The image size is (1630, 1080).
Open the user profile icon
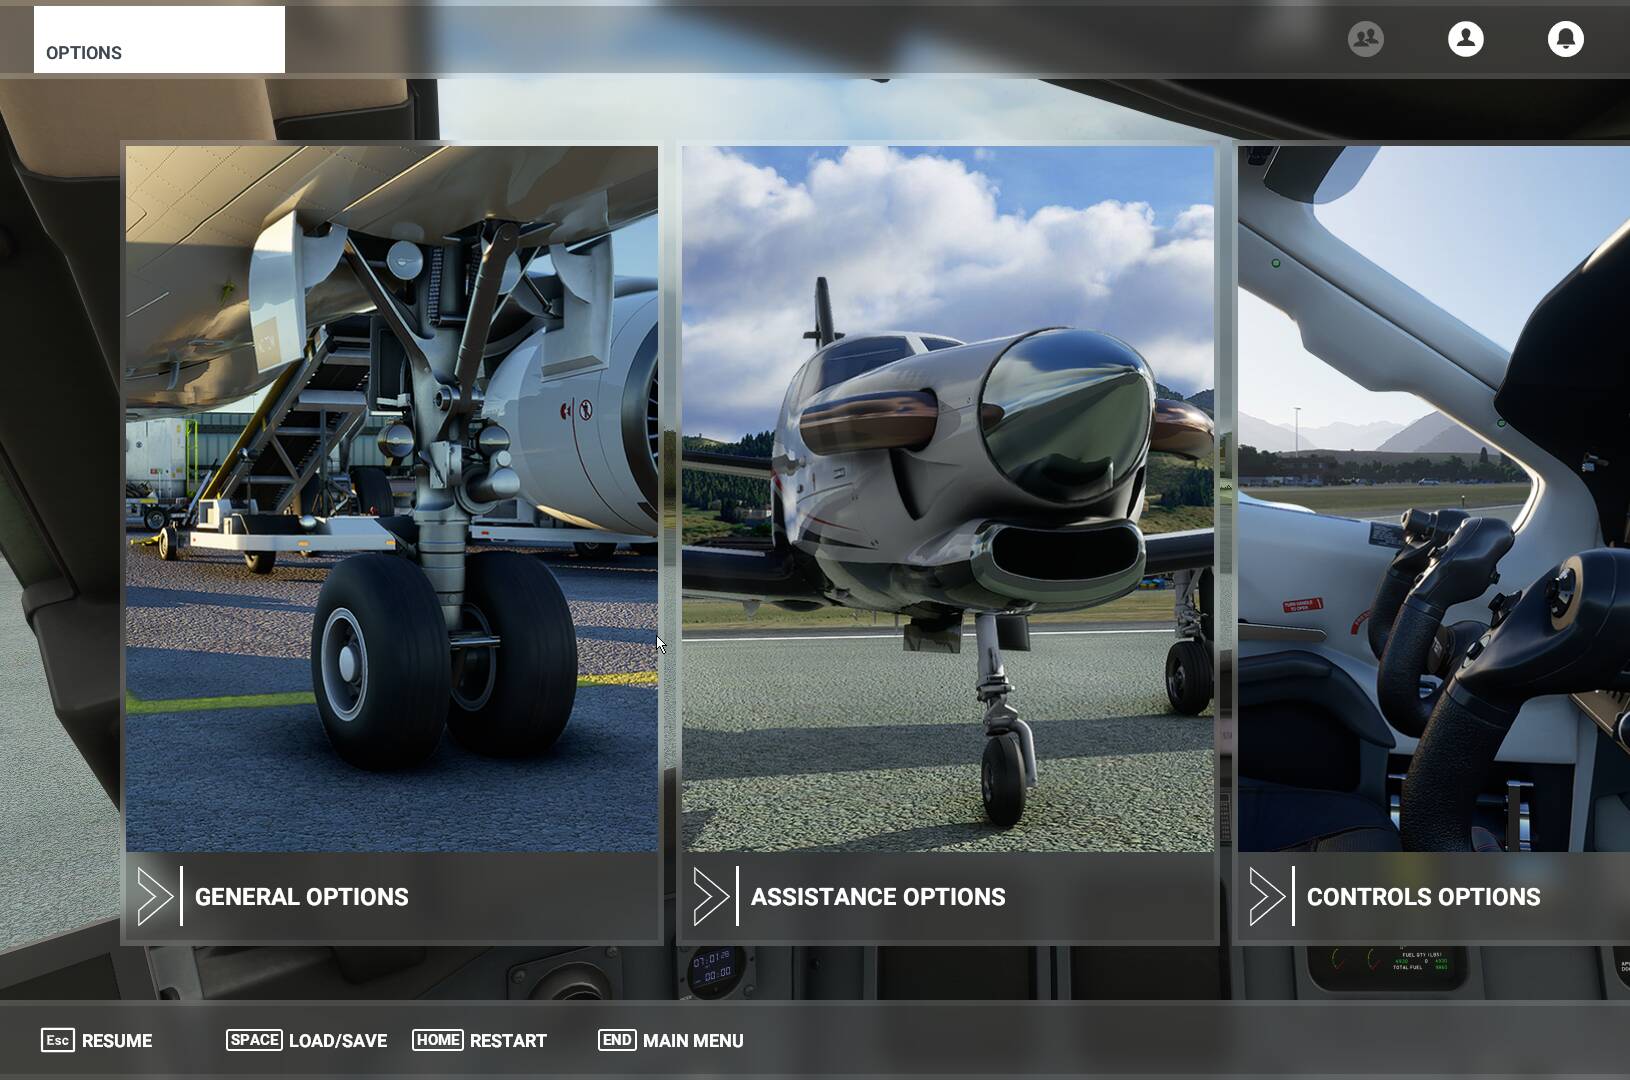click(1465, 39)
